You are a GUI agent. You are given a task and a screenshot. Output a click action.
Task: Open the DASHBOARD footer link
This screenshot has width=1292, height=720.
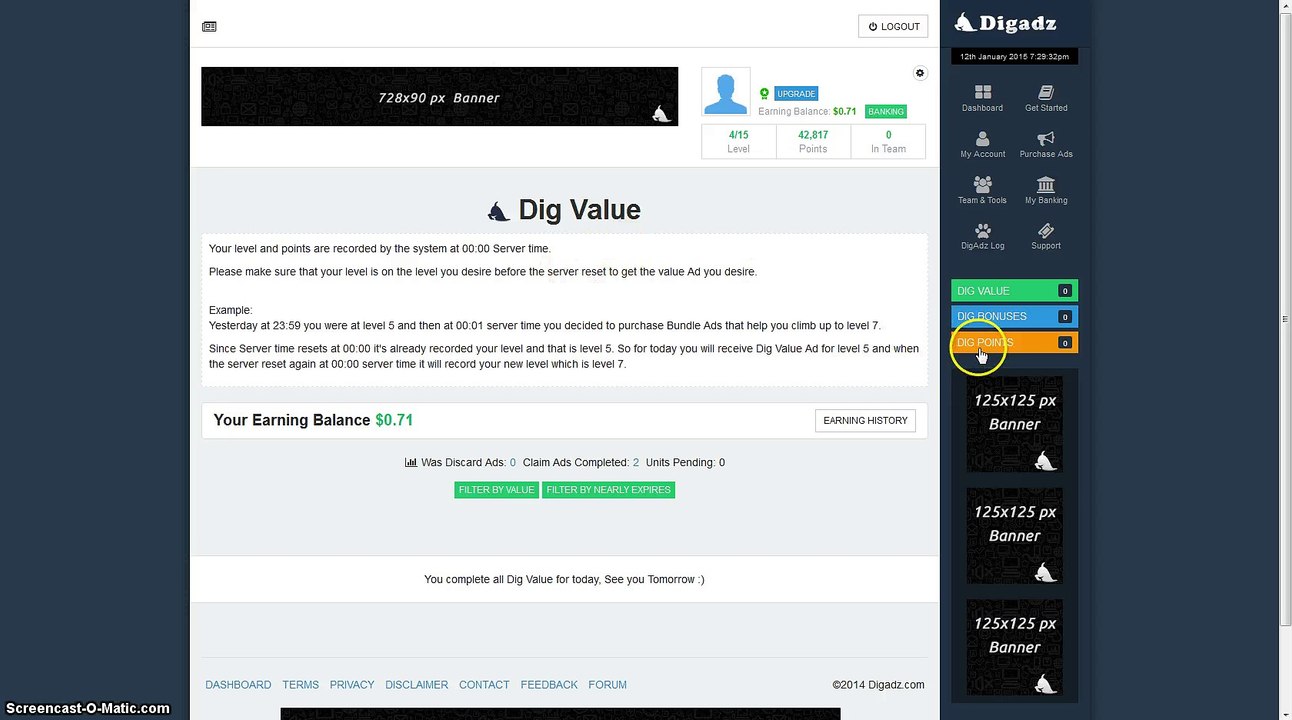click(x=238, y=685)
